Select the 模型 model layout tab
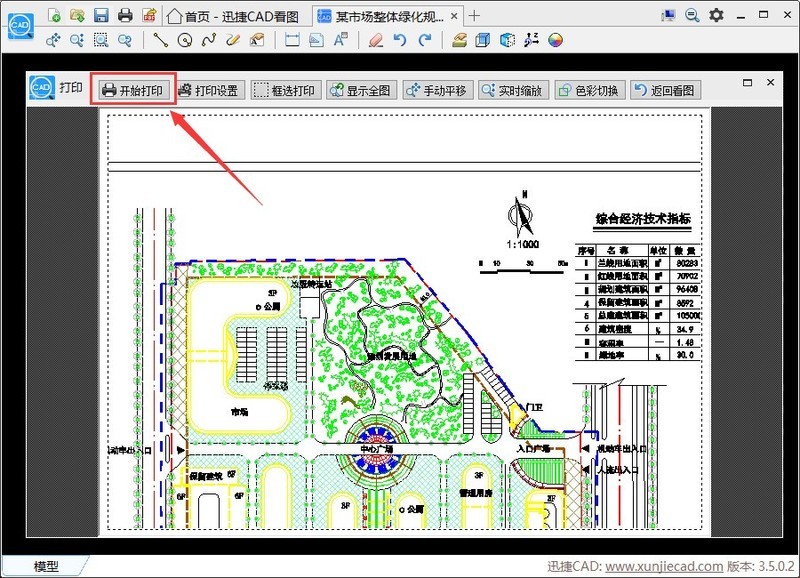The height and width of the screenshot is (578, 800). pyautogui.click(x=46, y=566)
